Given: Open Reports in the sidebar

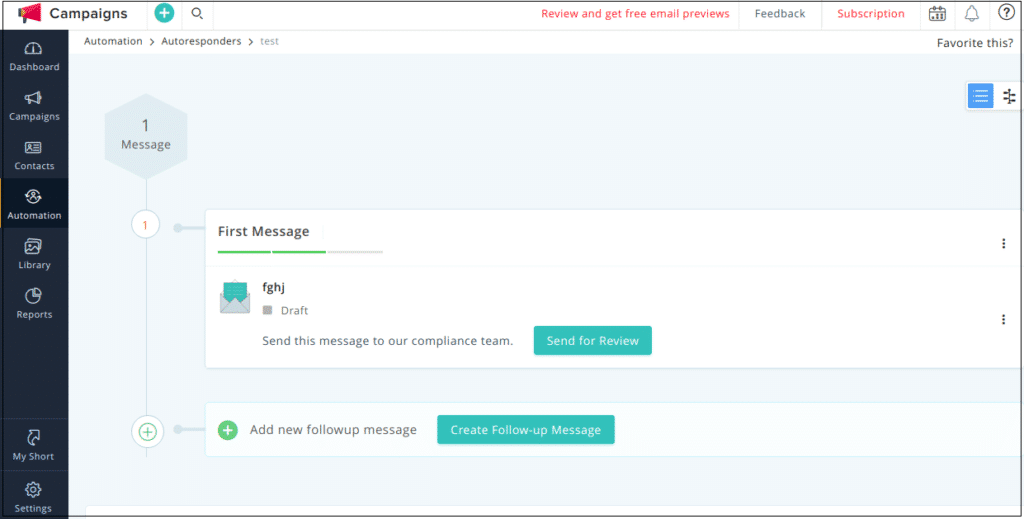Looking at the screenshot, I should (34, 304).
